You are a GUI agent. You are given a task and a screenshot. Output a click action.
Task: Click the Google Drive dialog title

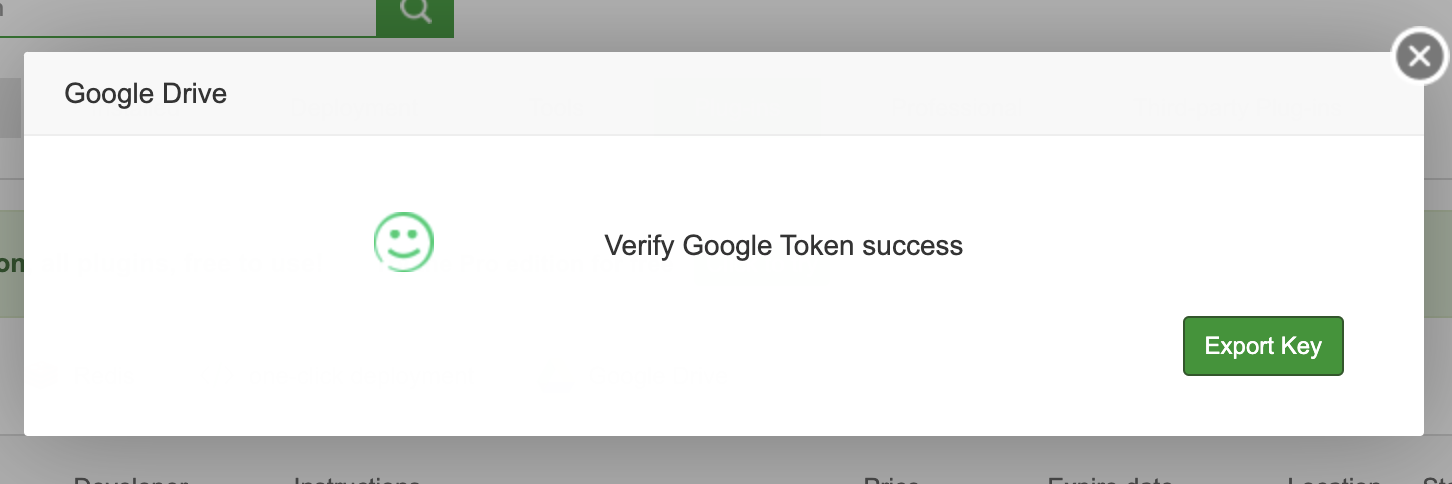pyautogui.click(x=146, y=94)
